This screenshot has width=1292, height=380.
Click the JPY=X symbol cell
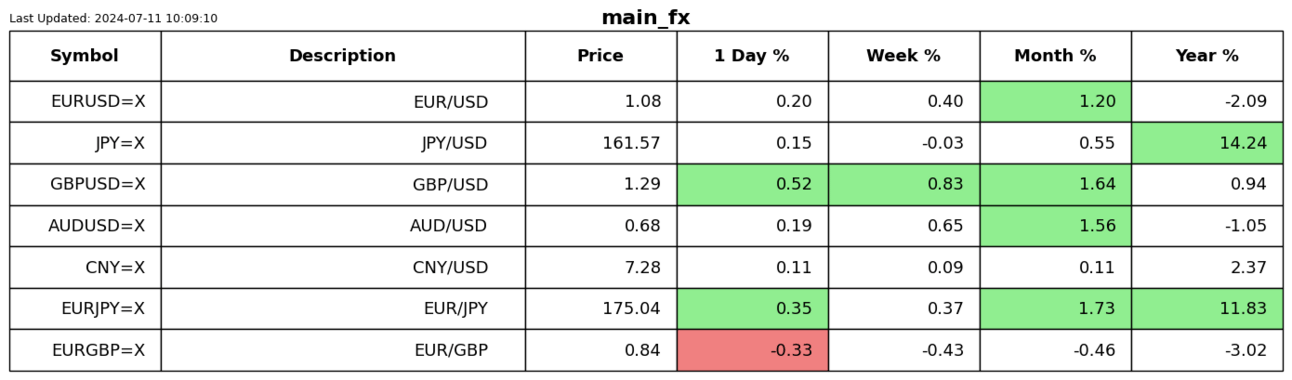tap(85, 143)
